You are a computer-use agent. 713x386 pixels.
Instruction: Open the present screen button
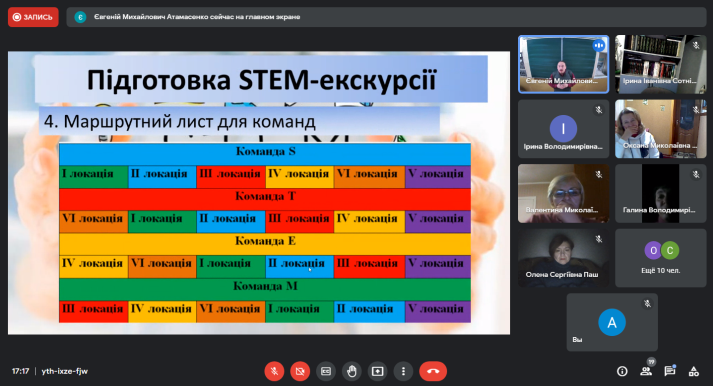377,371
